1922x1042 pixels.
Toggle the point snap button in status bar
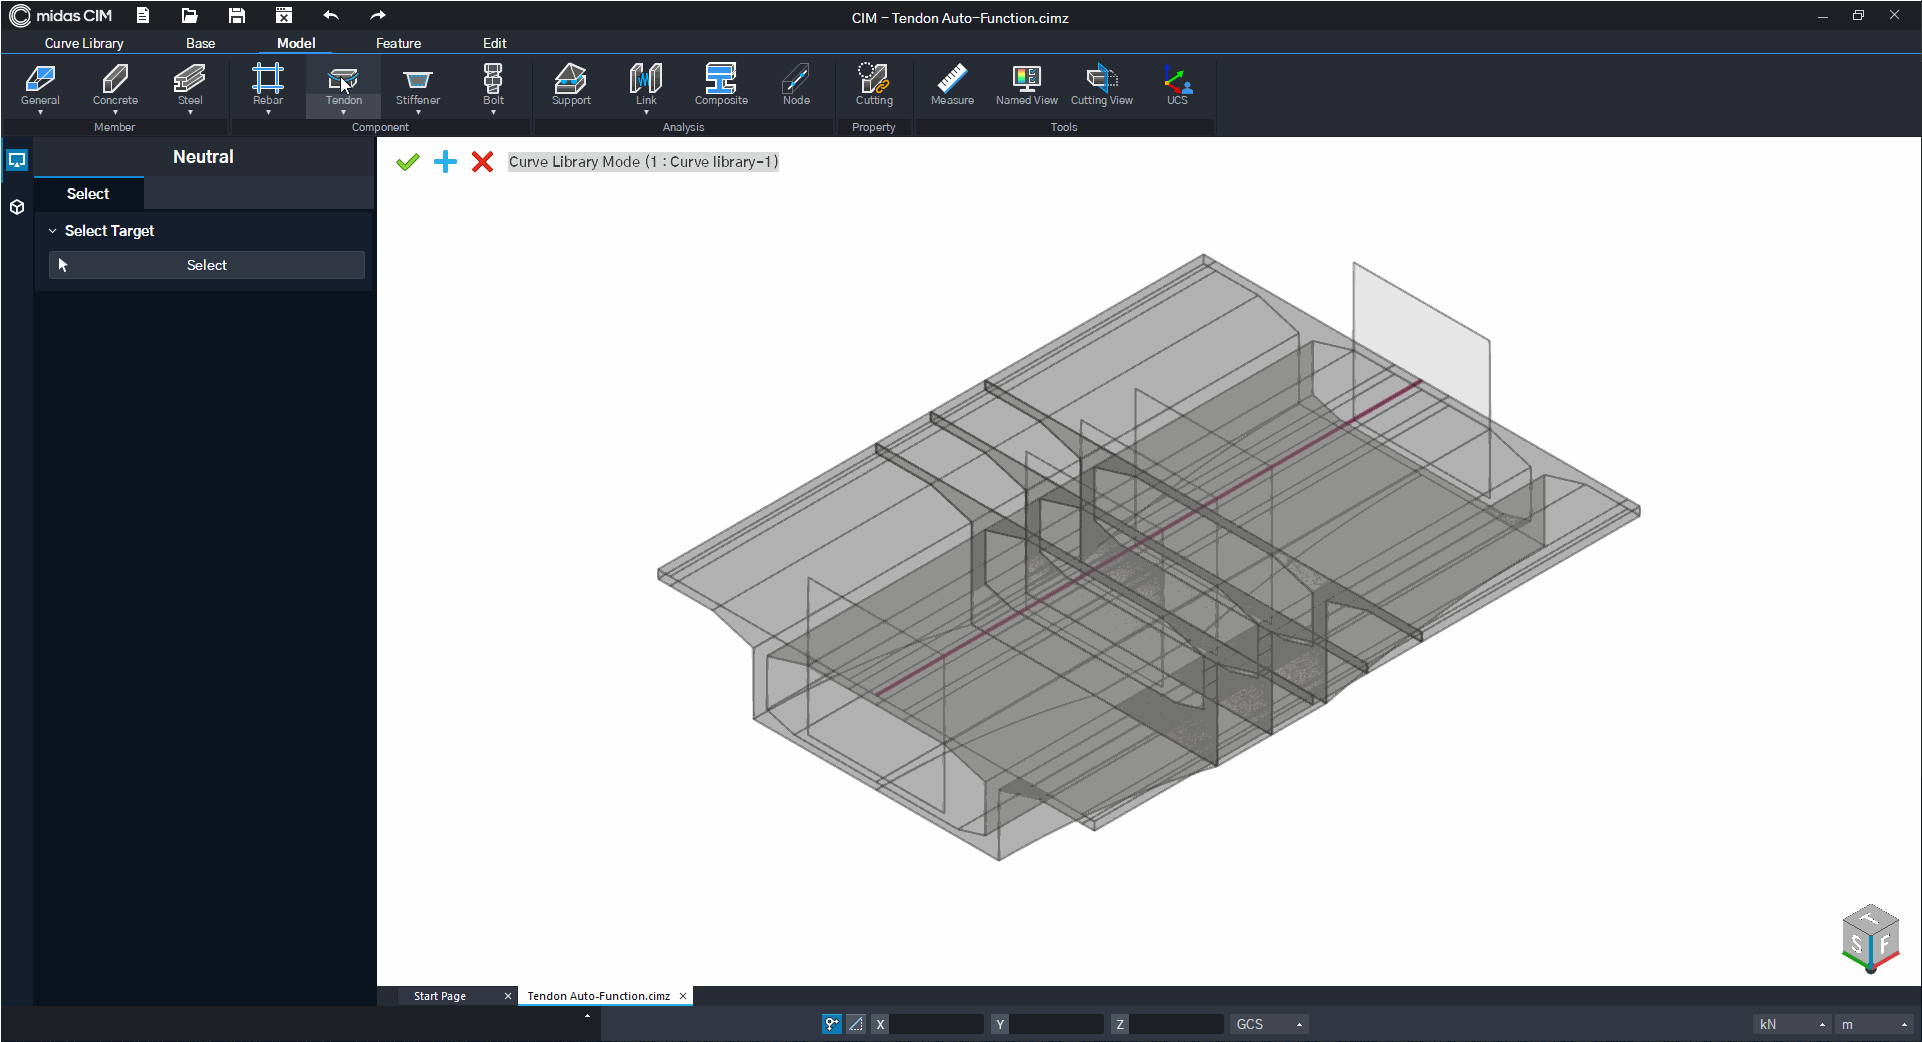(831, 1024)
